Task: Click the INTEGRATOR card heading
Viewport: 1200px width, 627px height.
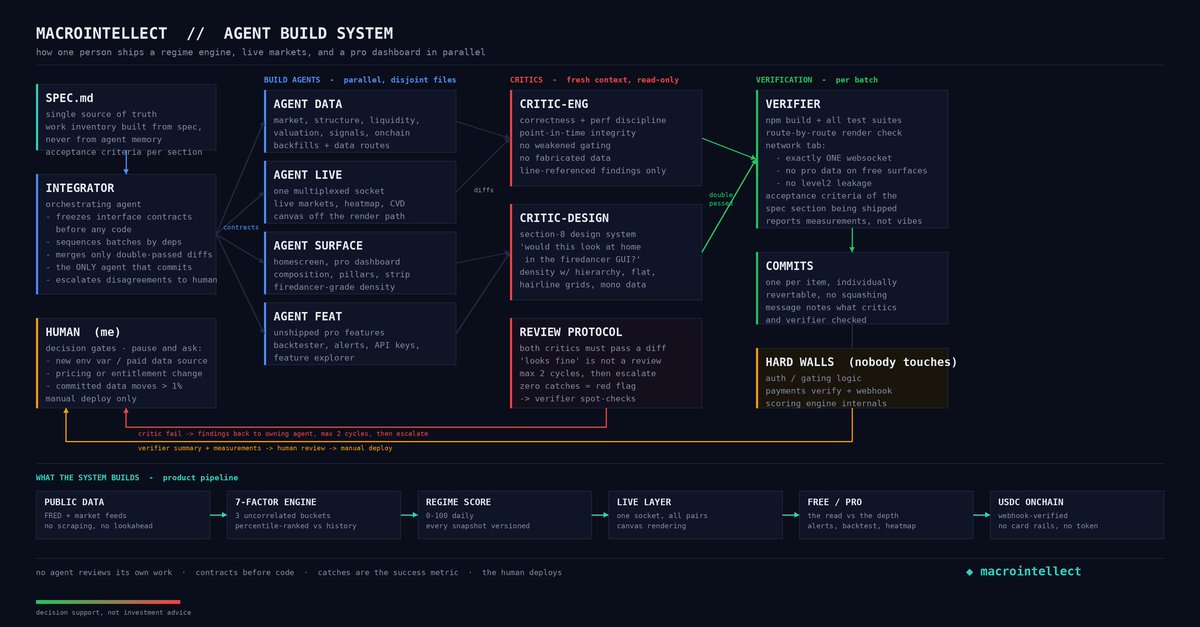Action: pos(80,188)
